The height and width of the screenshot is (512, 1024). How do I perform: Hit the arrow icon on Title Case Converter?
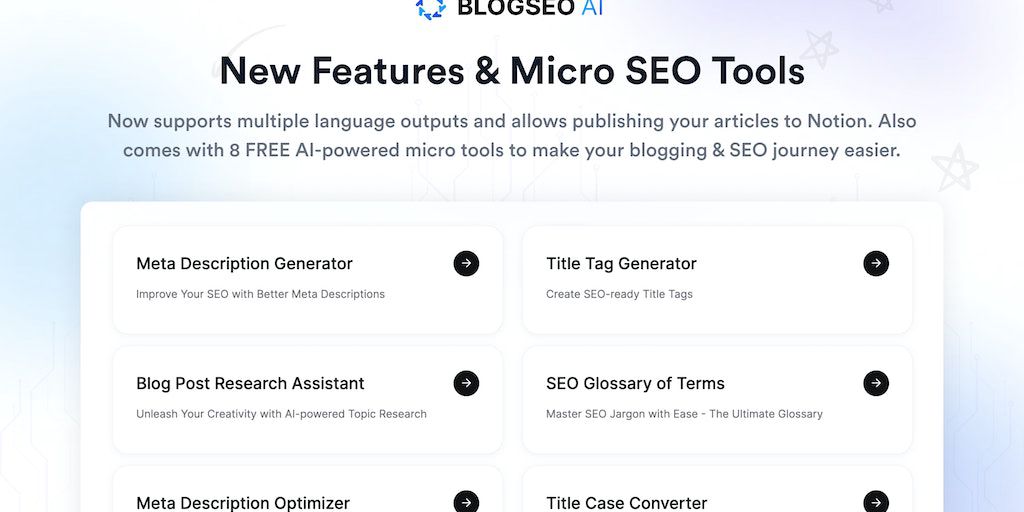click(876, 501)
